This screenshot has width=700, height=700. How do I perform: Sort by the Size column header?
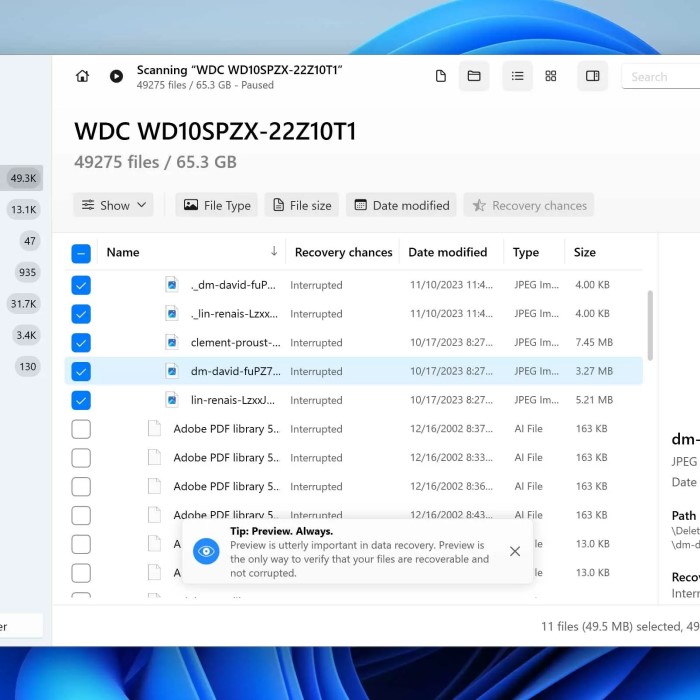[x=584, y=252]
